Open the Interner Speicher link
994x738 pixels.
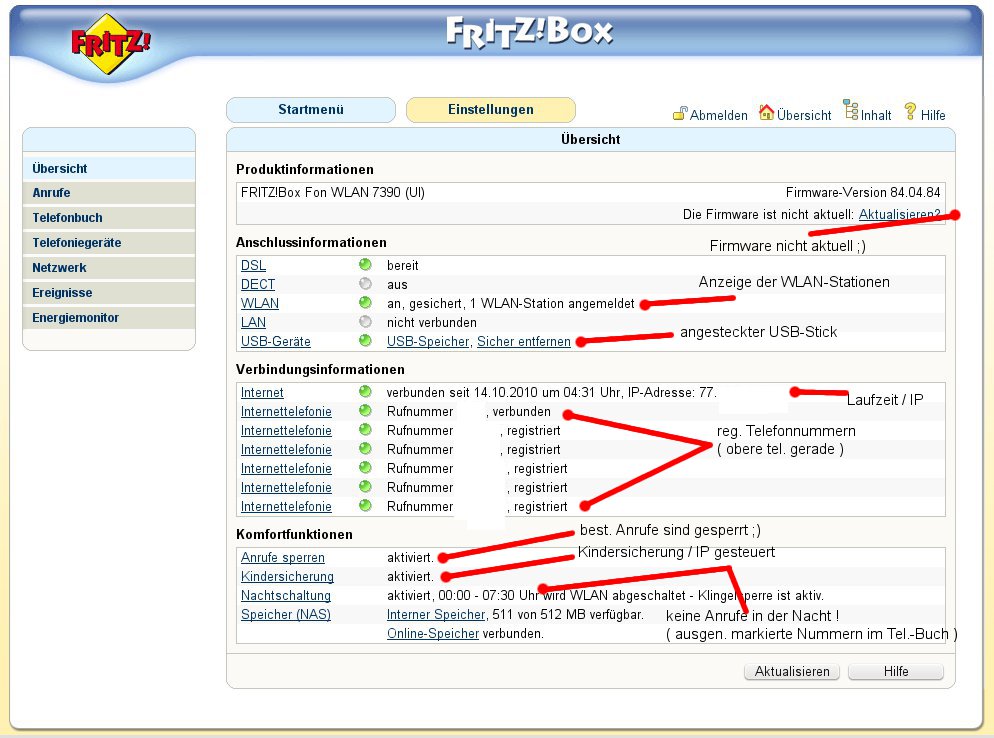click(436, 614)
